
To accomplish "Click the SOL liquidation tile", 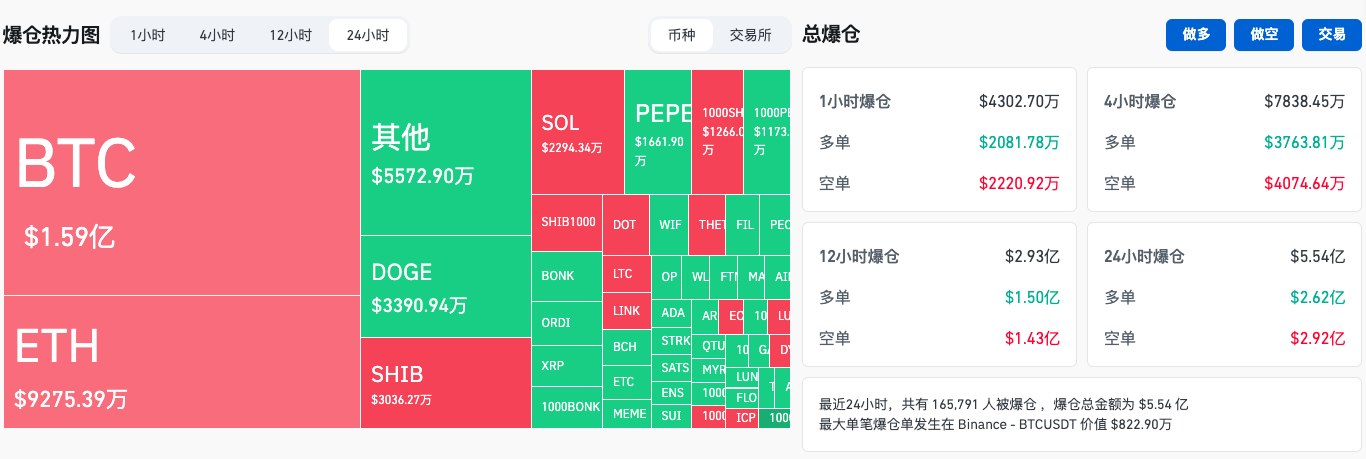I will pos(577,132).
